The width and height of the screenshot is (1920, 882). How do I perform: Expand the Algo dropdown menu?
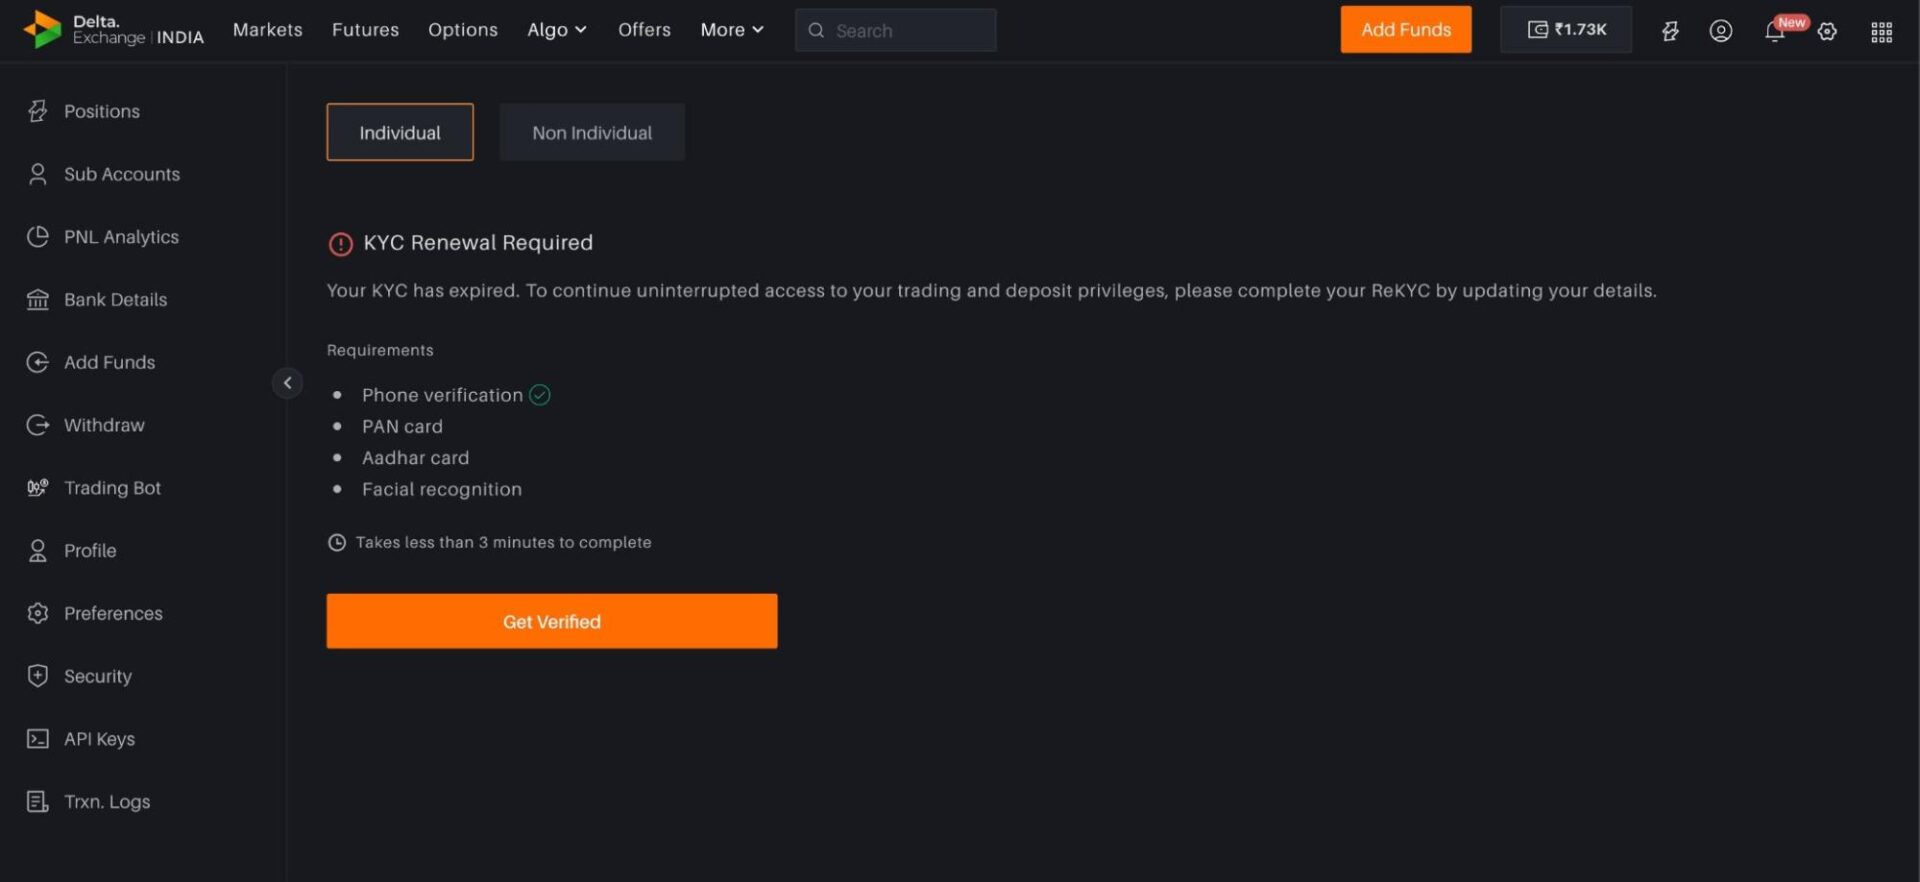(x=556, y=30)
